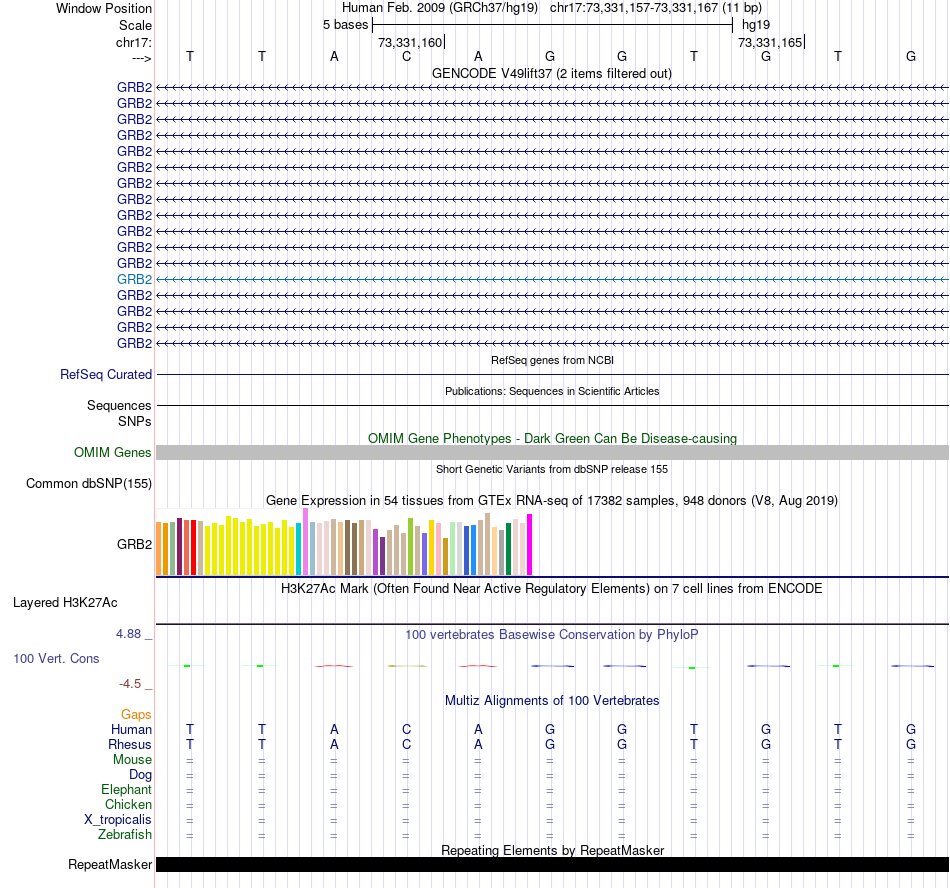The width and height of the screenshot is (950, 888).
Task: Click the Mouse alignment row label
Action: click(133, 760)
